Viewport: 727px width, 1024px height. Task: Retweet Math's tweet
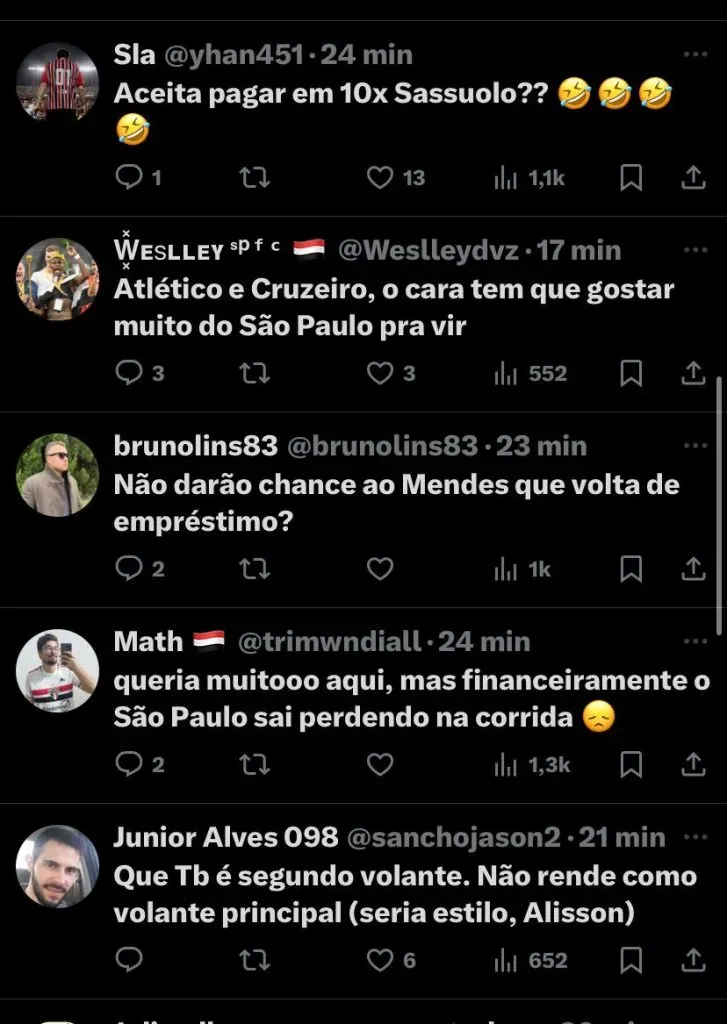[255, 765]
